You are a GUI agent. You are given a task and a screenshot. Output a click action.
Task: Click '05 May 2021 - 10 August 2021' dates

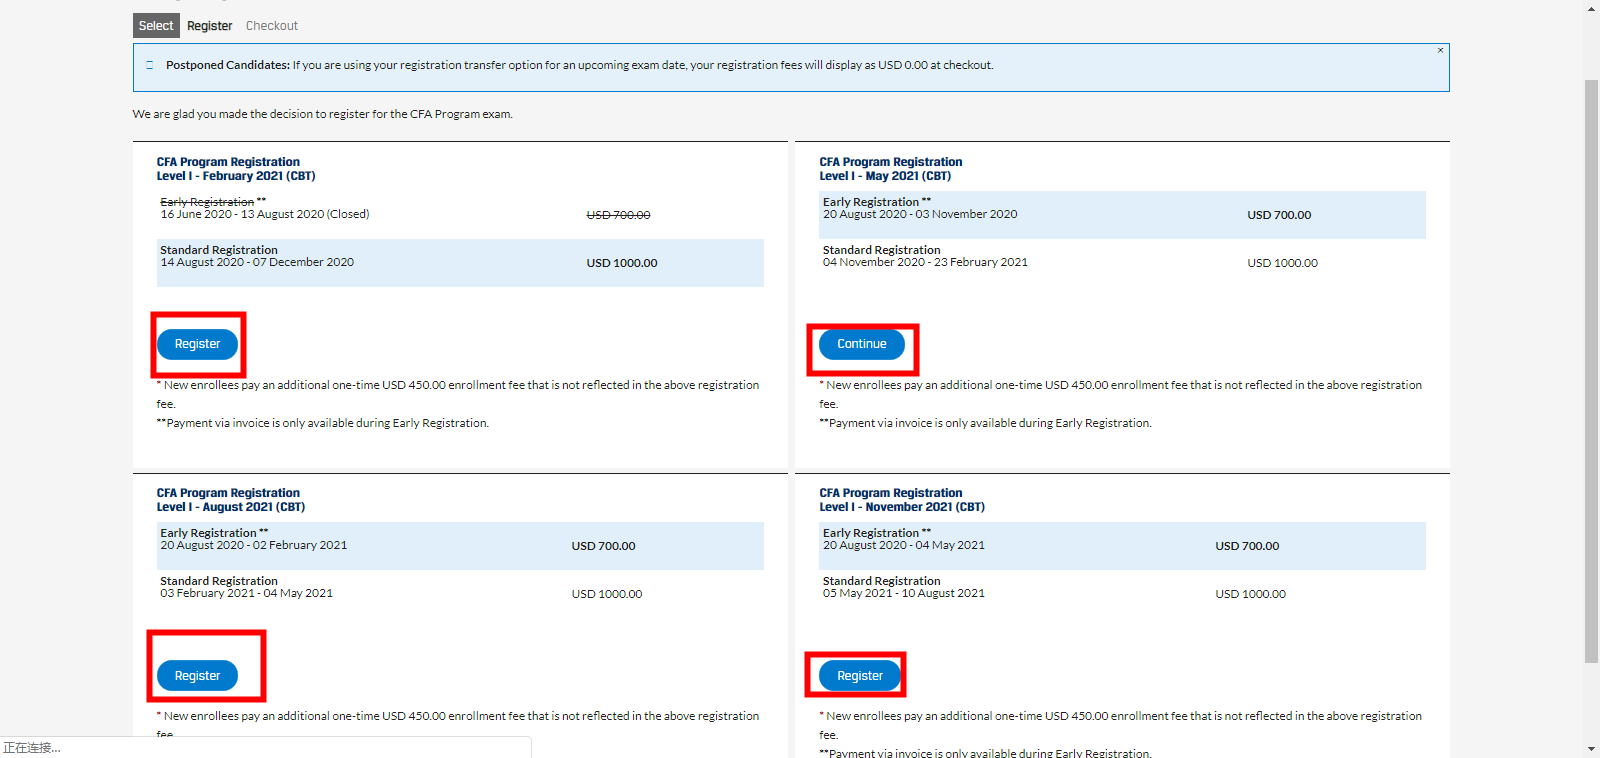tap(904, 593)
